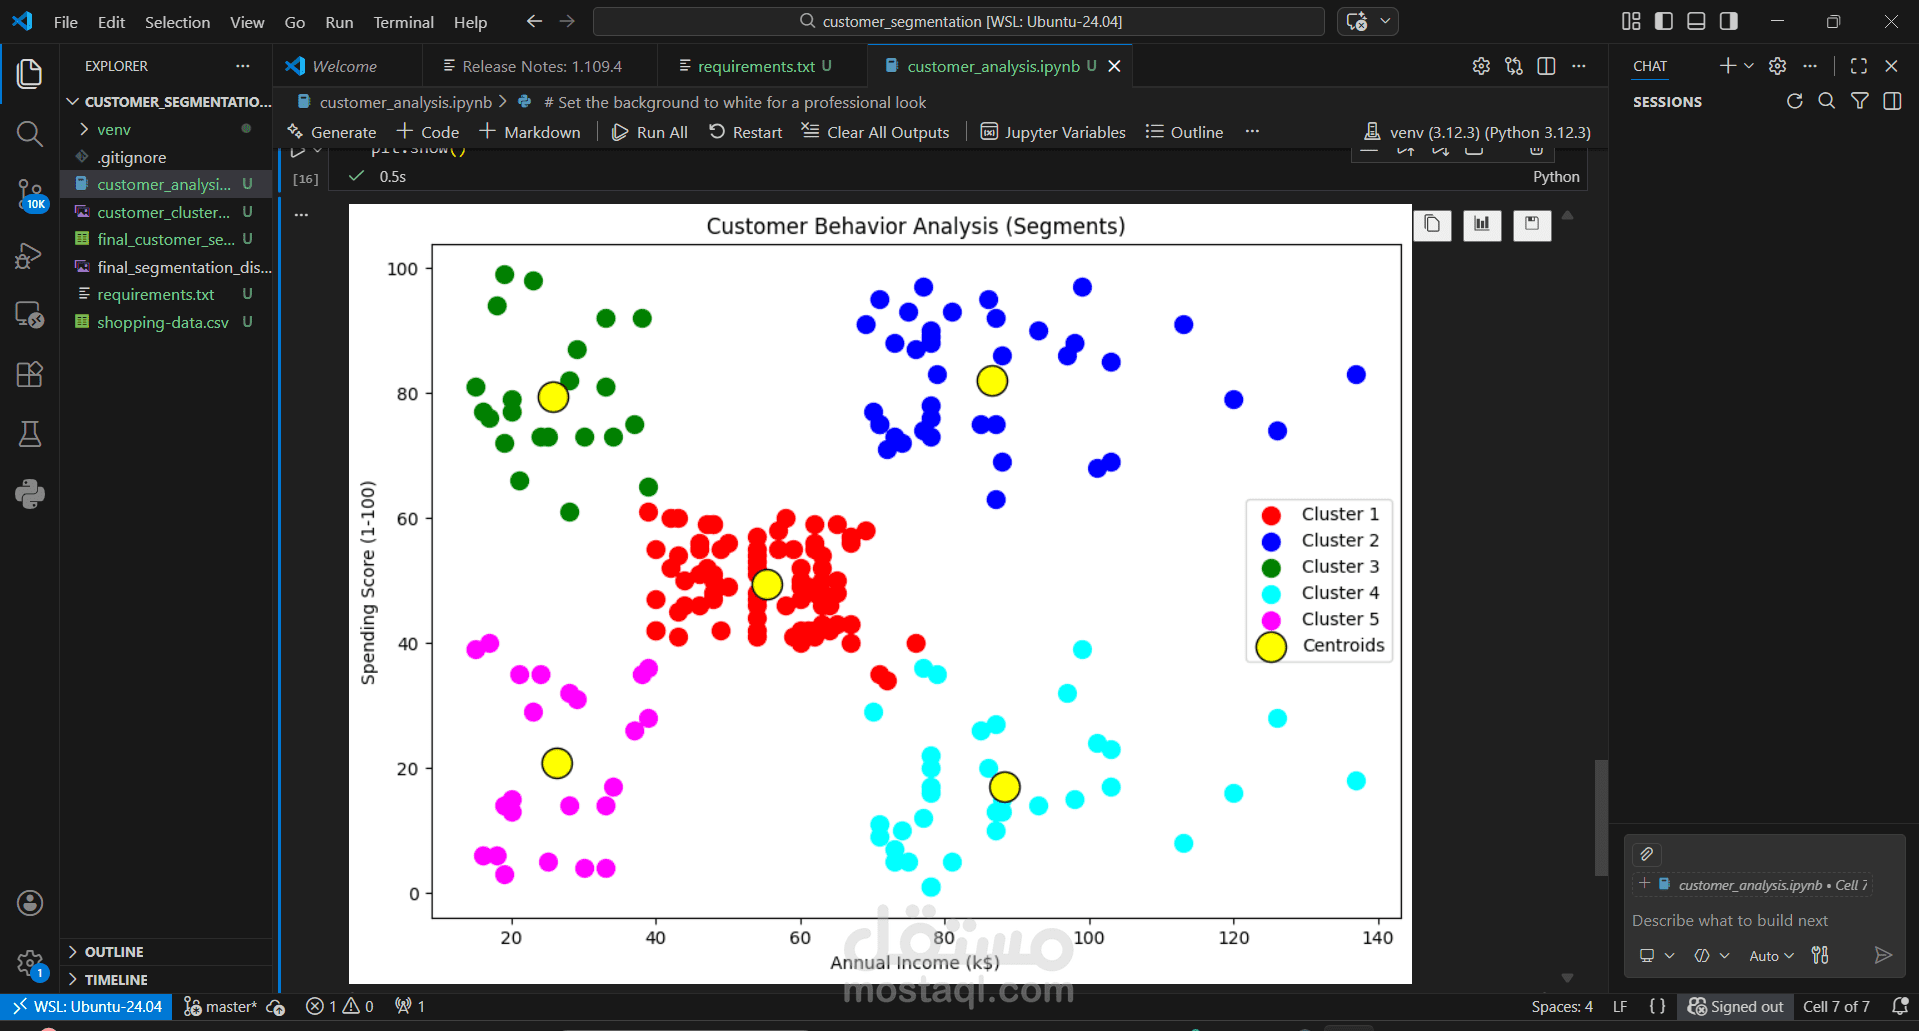This screenshot has height=1031, width=1919.
Task: Clear All Outputs of the notebook
Action: [875, 131]
